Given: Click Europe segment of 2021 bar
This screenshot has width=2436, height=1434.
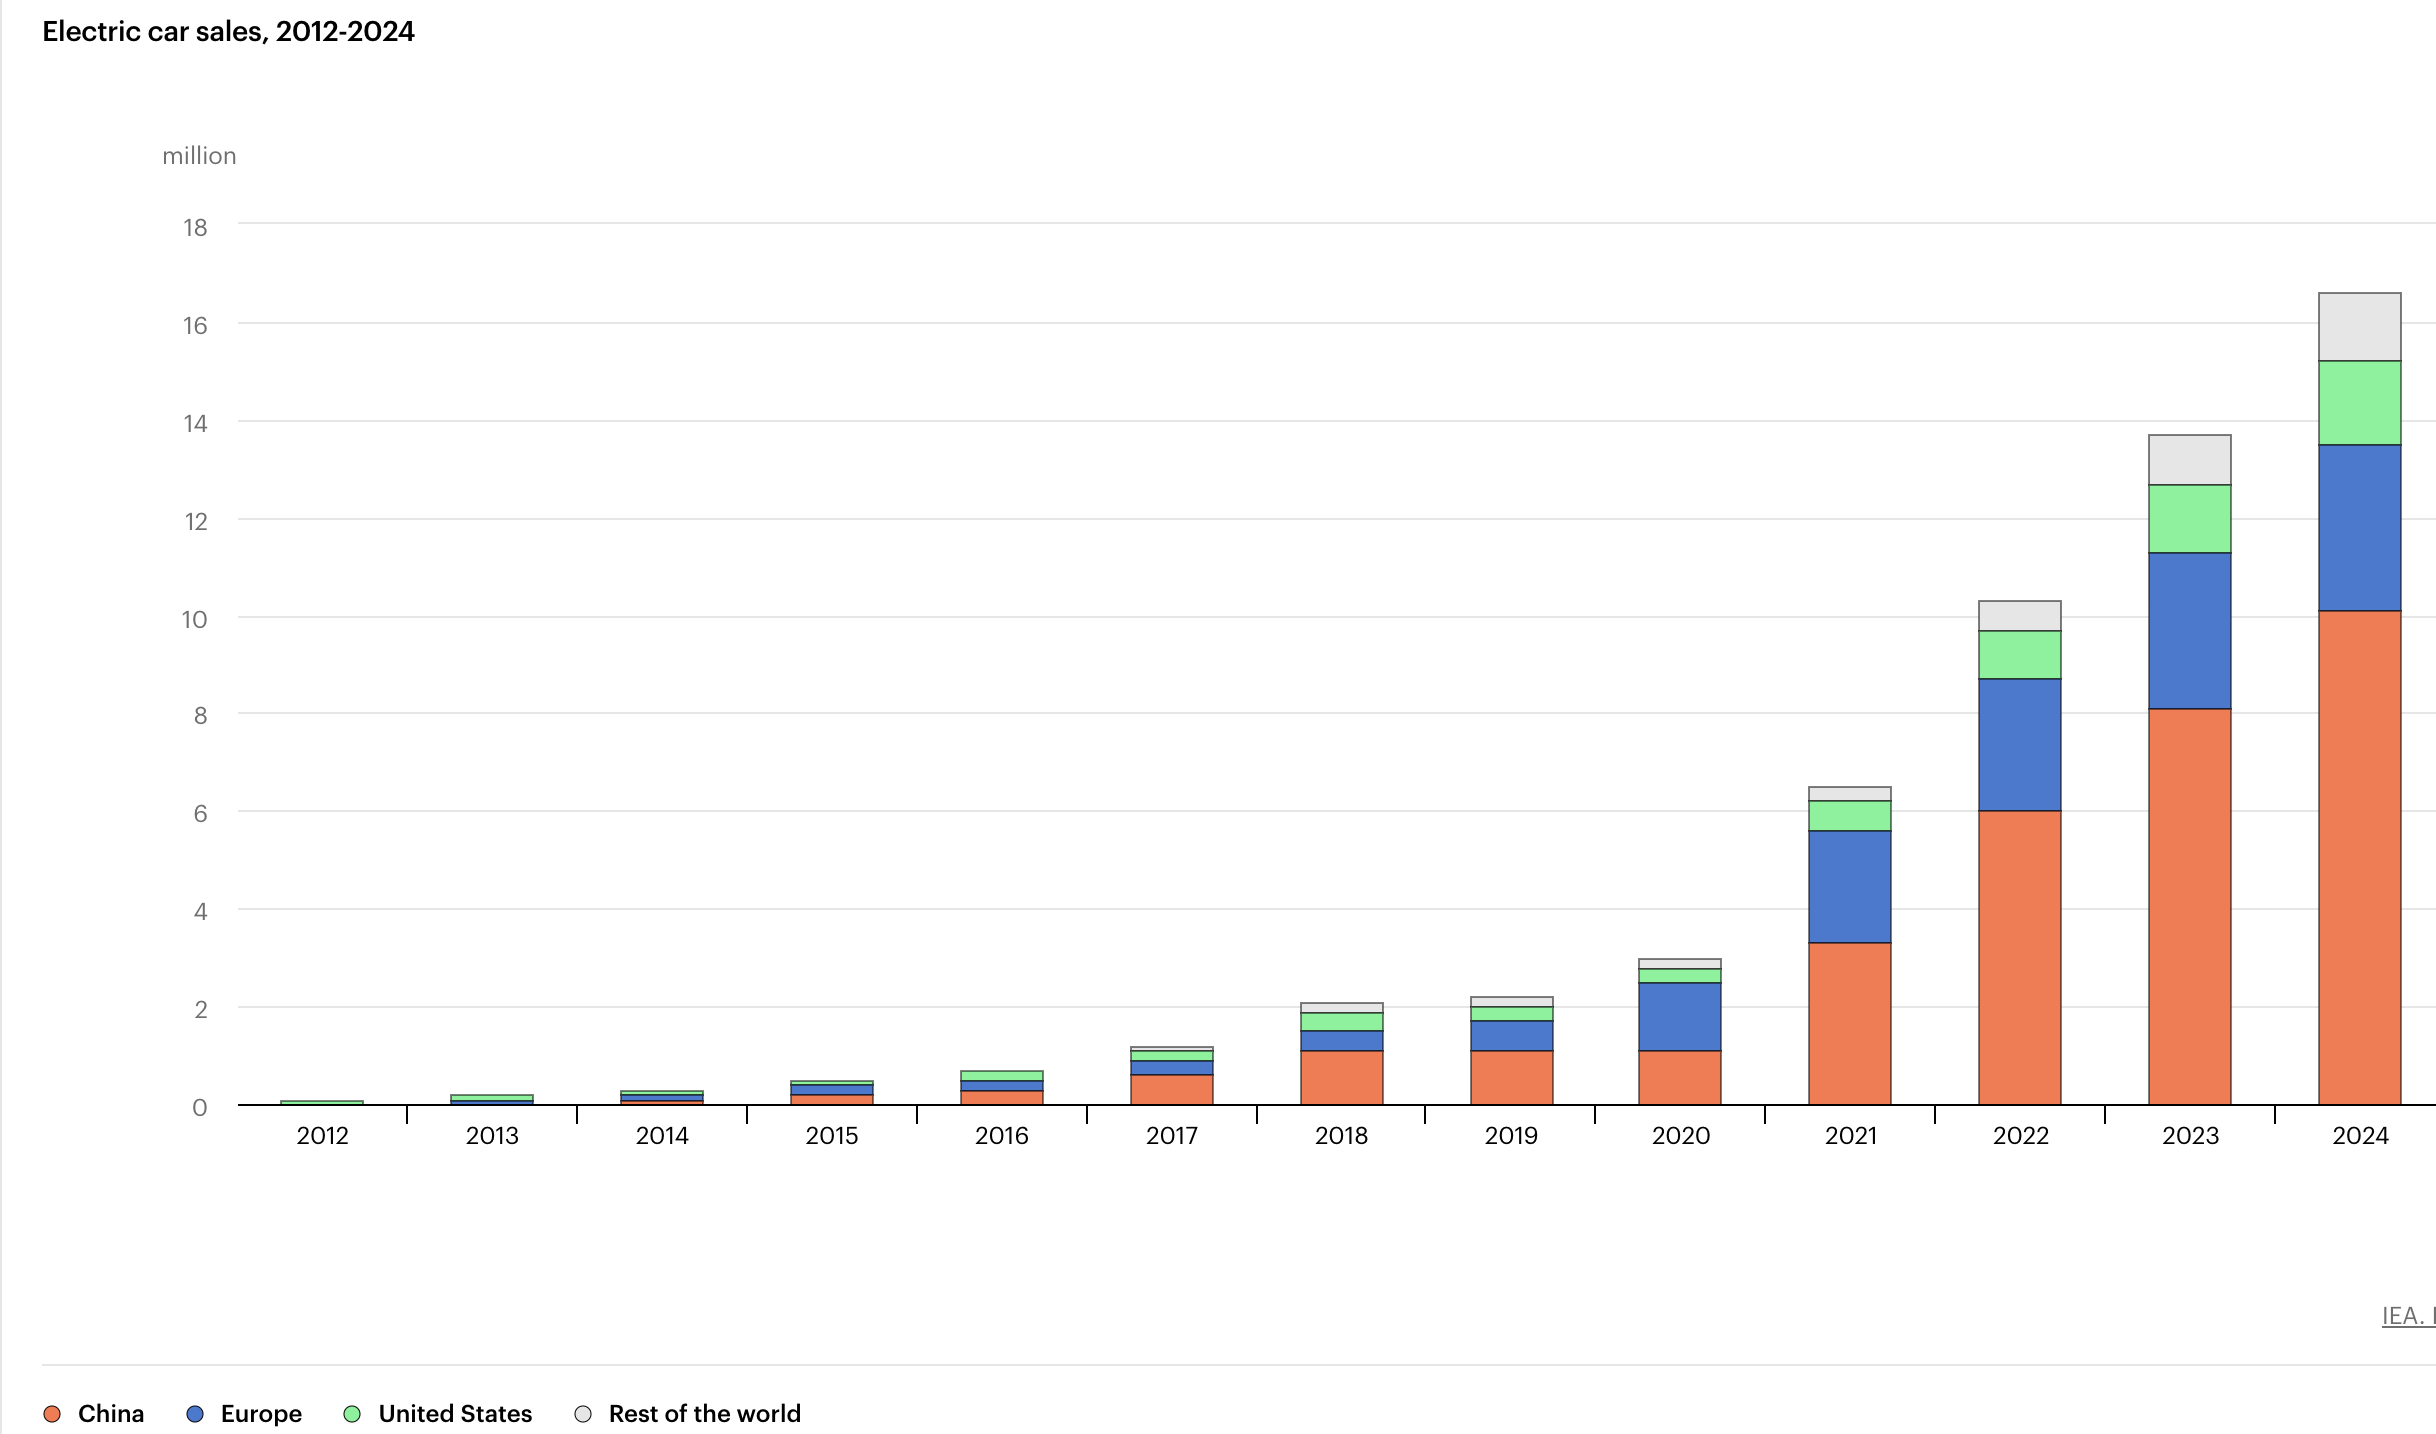Looking at the screenshot, I should point(1849,886).
